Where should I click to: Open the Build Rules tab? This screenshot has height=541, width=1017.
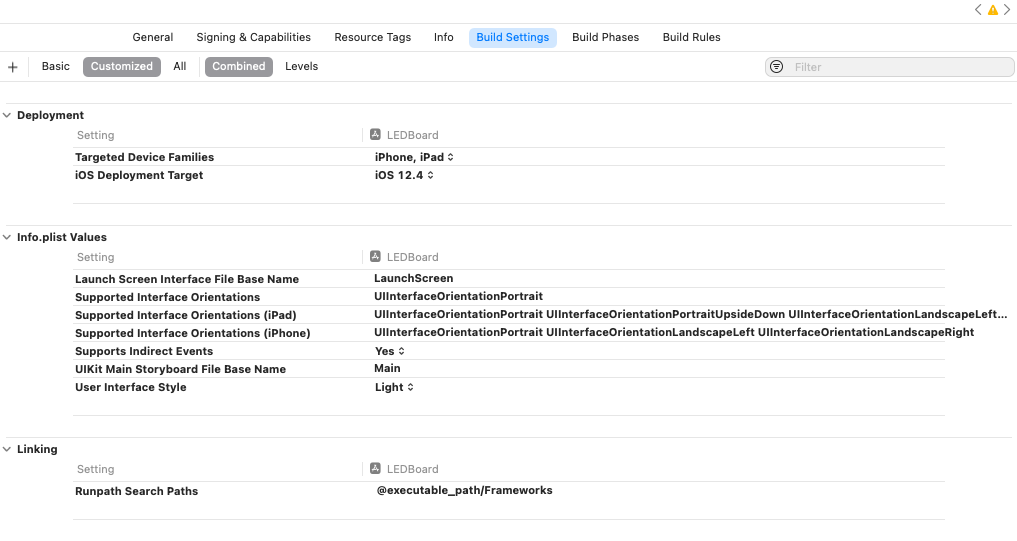(x=691, y=37)
